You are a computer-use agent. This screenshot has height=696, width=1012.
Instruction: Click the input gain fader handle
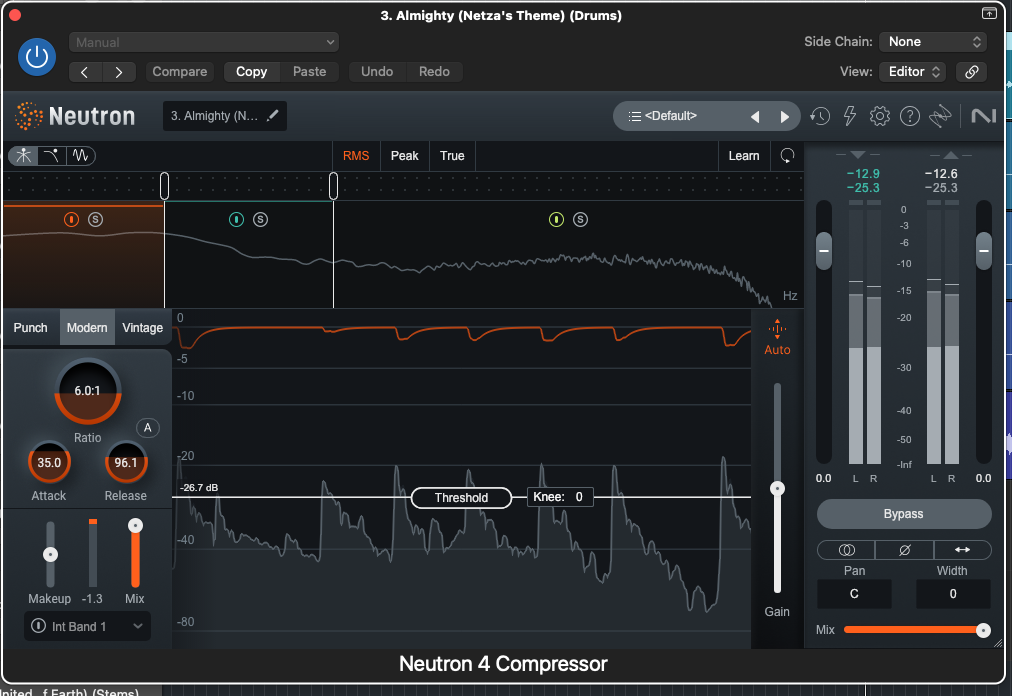coord(824,251)
